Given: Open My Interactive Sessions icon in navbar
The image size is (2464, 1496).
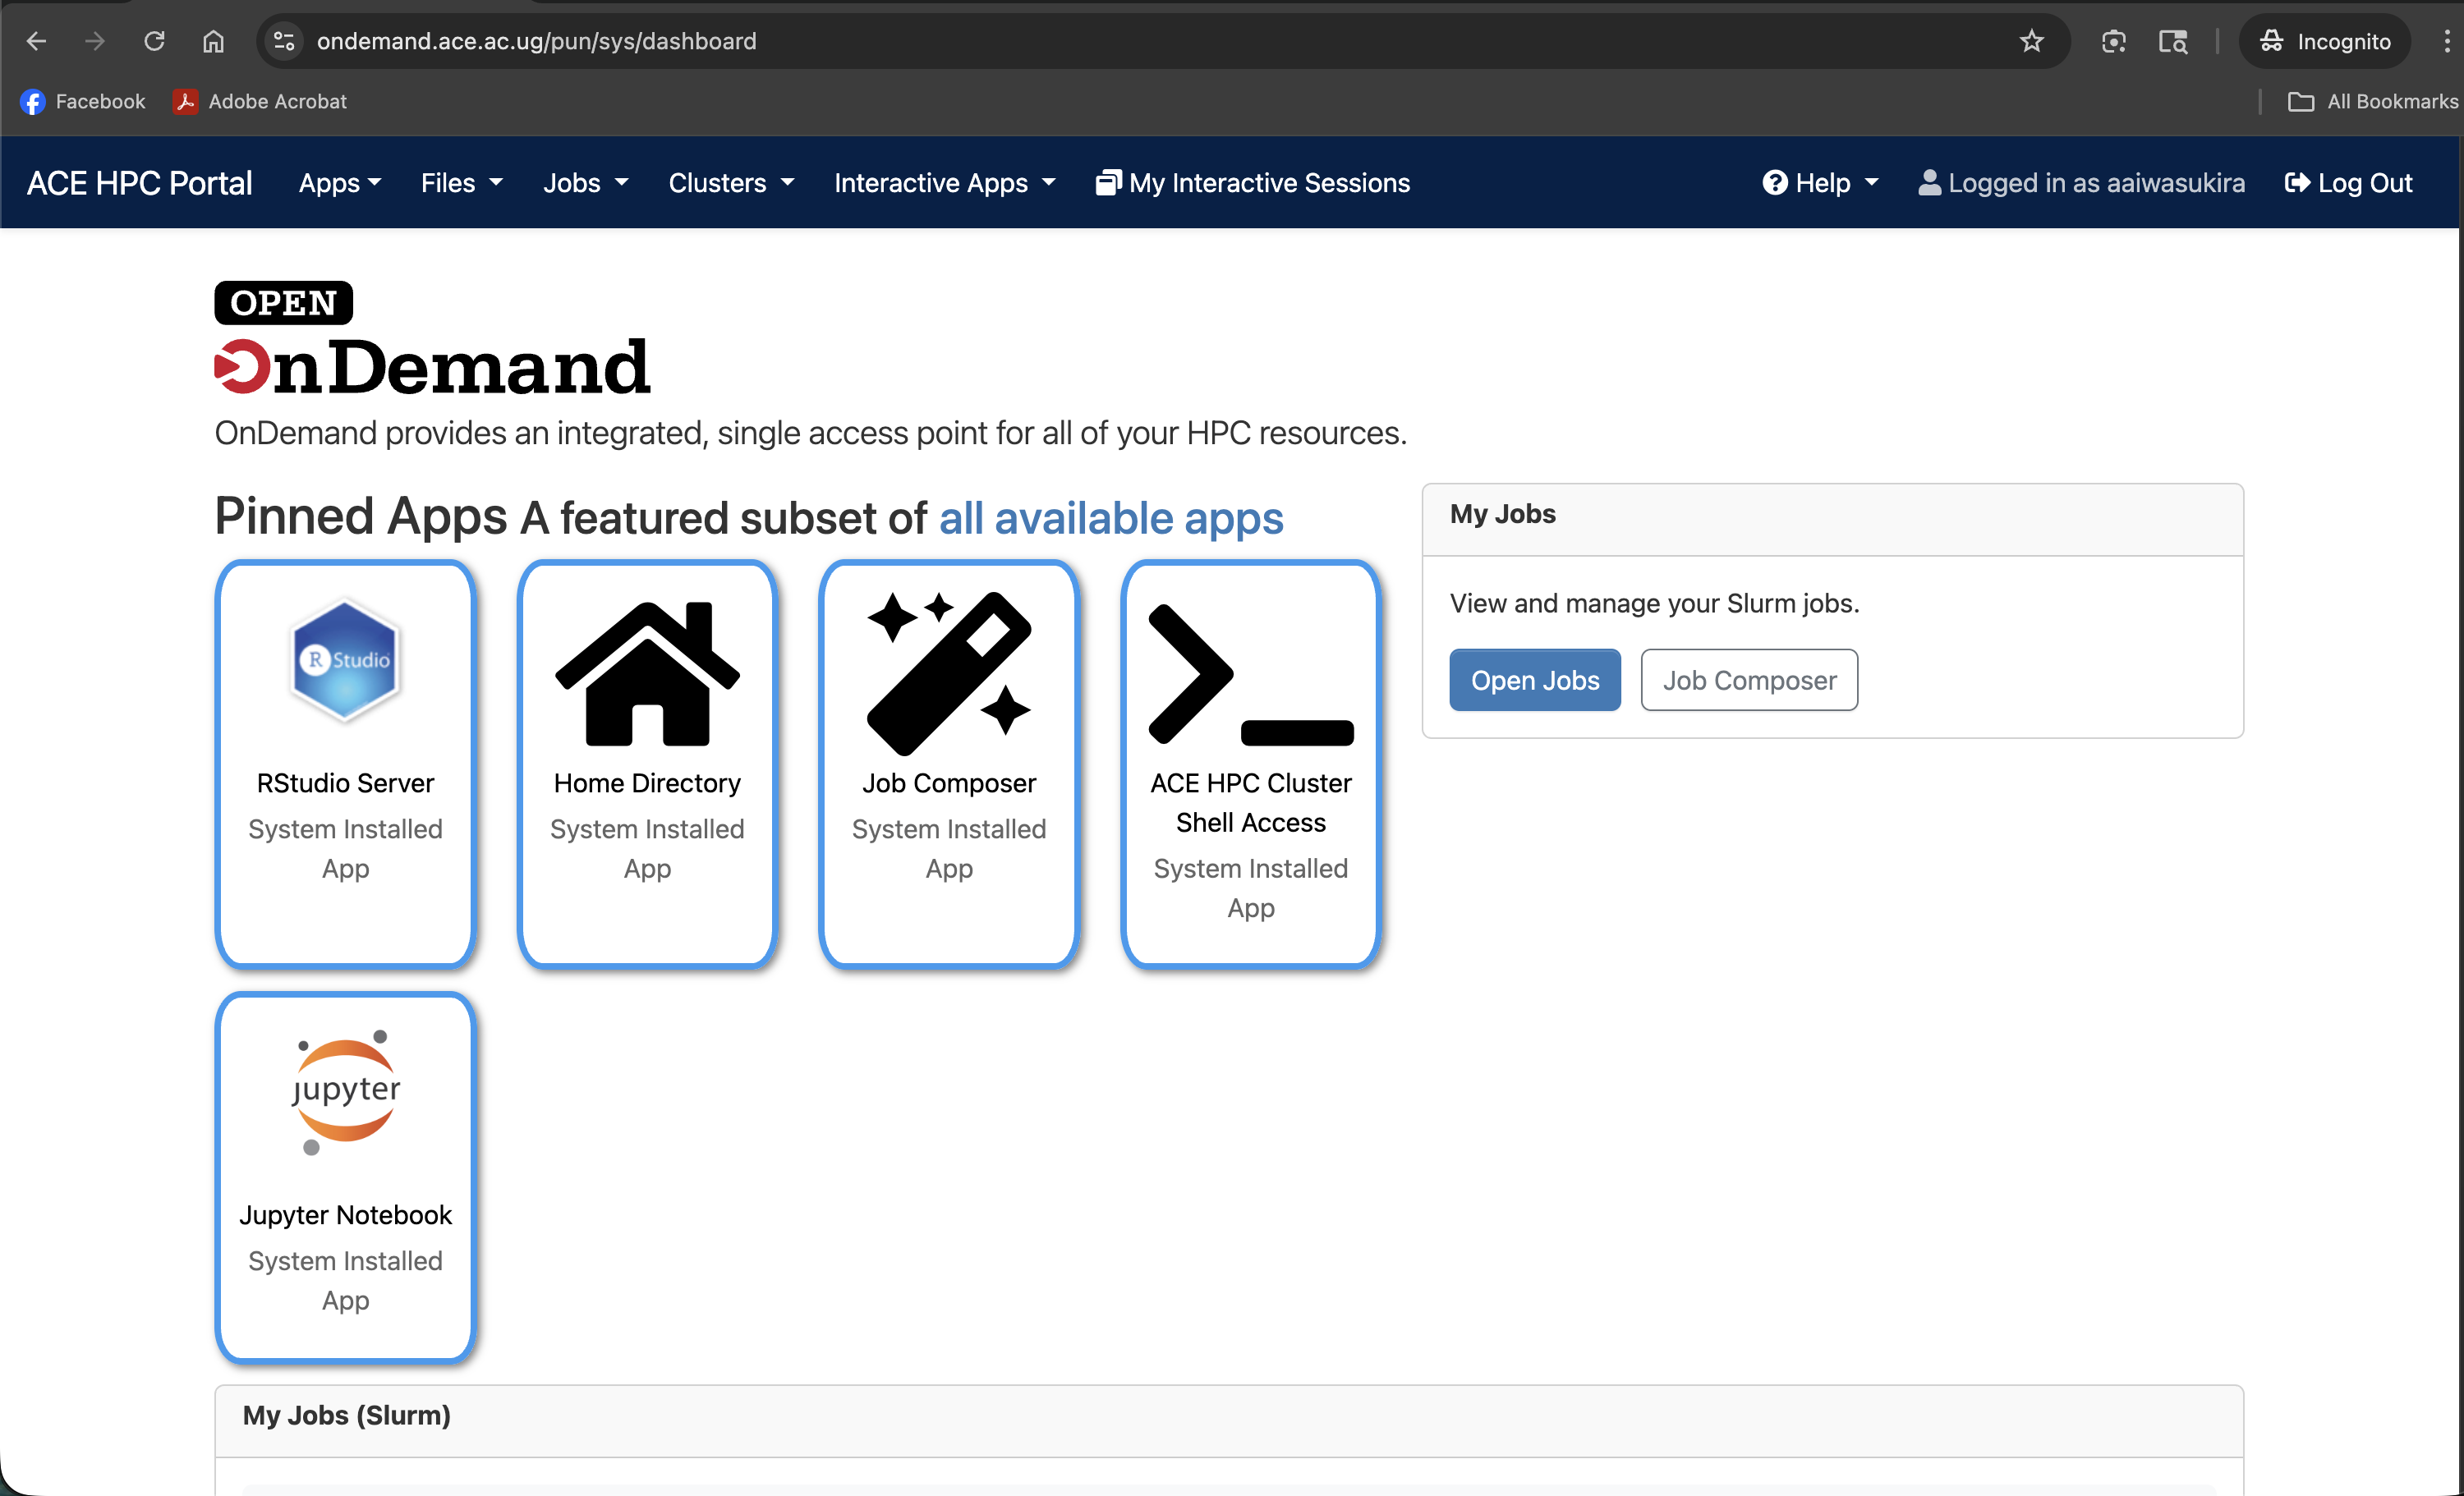Looking at the screenshot, I should pos(1108,182).
